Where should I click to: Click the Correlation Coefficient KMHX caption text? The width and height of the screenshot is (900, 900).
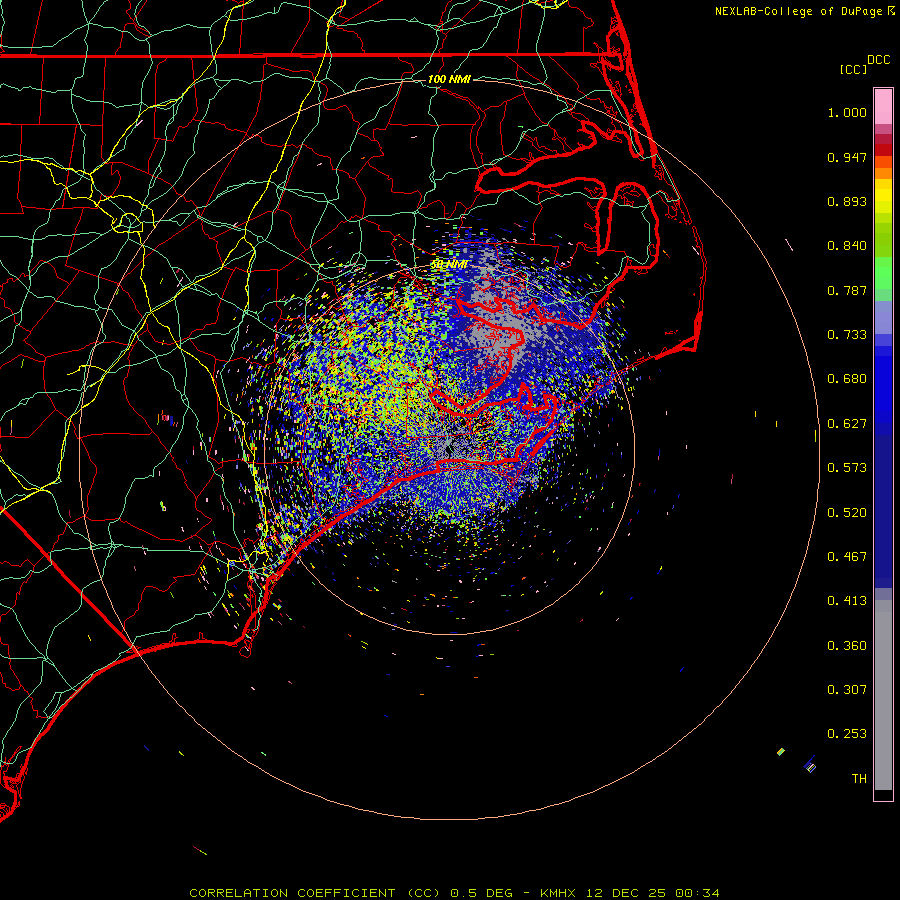(x=454, y=893)
